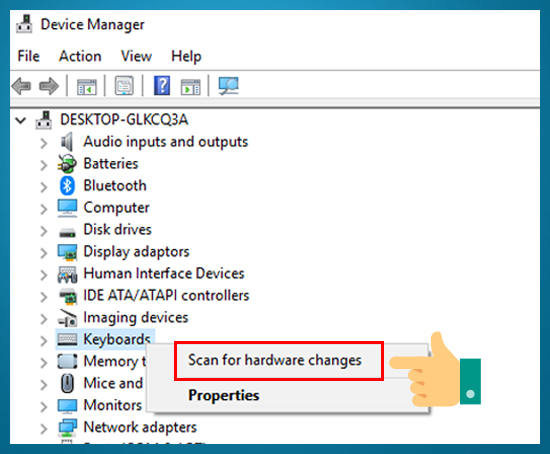Click the Monitors icon
Viewport: 550px width, 454px height.
tap(67, 406)
